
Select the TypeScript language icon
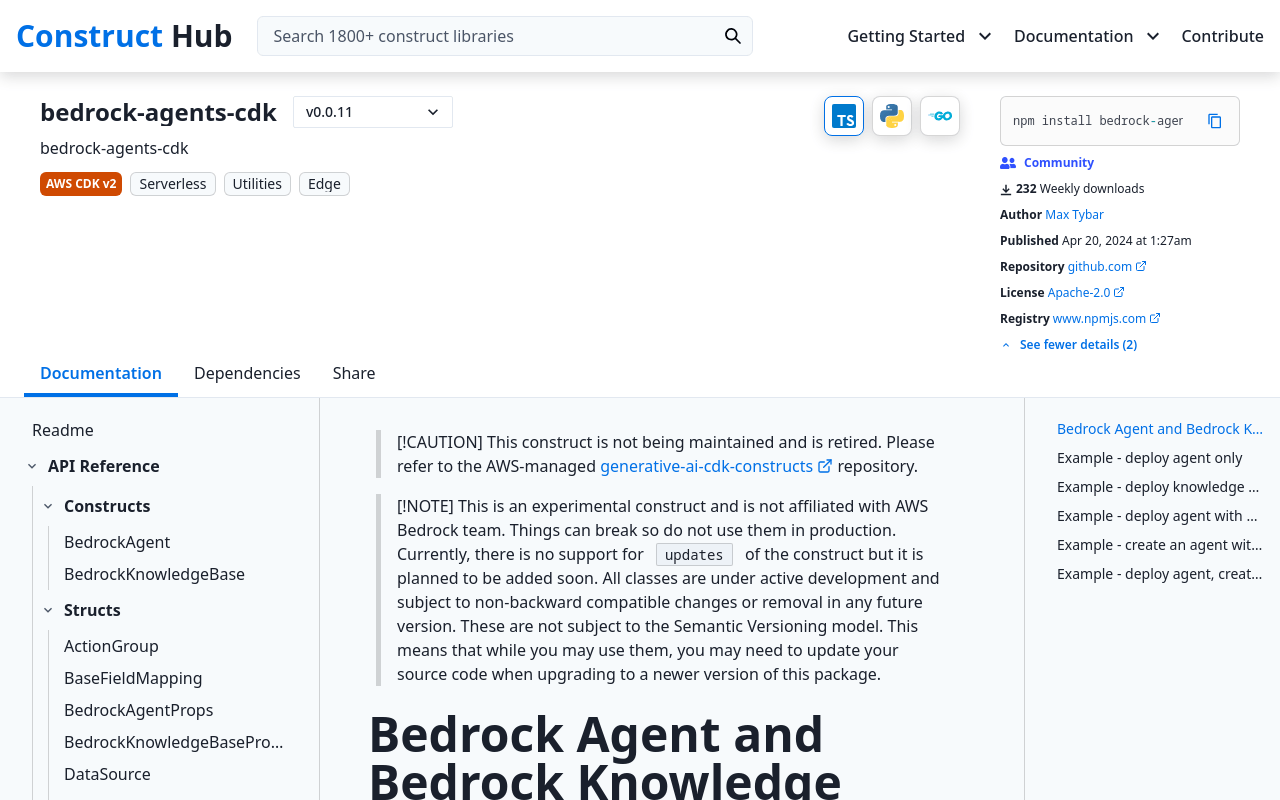coord(844,116)
